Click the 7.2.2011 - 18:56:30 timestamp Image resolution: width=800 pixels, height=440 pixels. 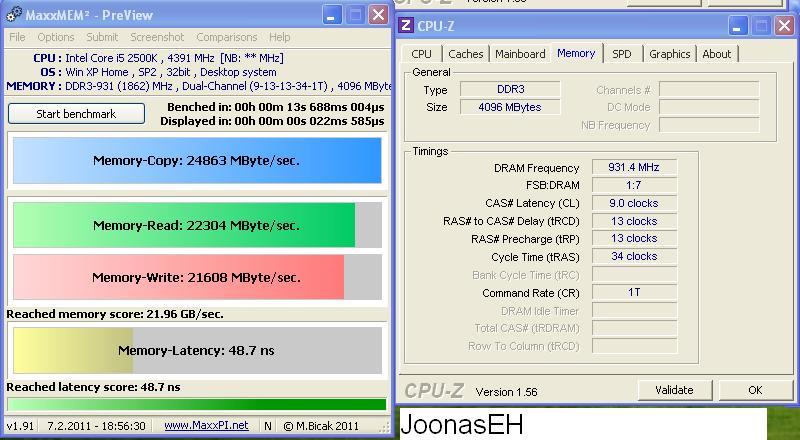tap(96, 426)
